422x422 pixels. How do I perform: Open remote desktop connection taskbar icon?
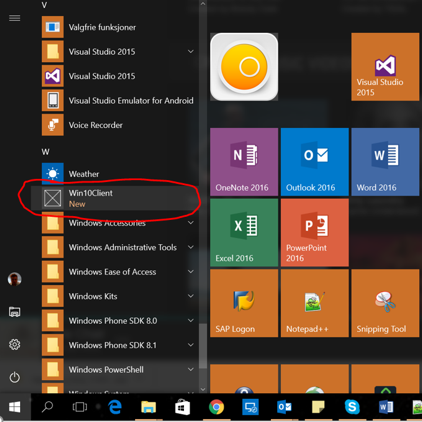pyautogui.click(x=250, y=407)
